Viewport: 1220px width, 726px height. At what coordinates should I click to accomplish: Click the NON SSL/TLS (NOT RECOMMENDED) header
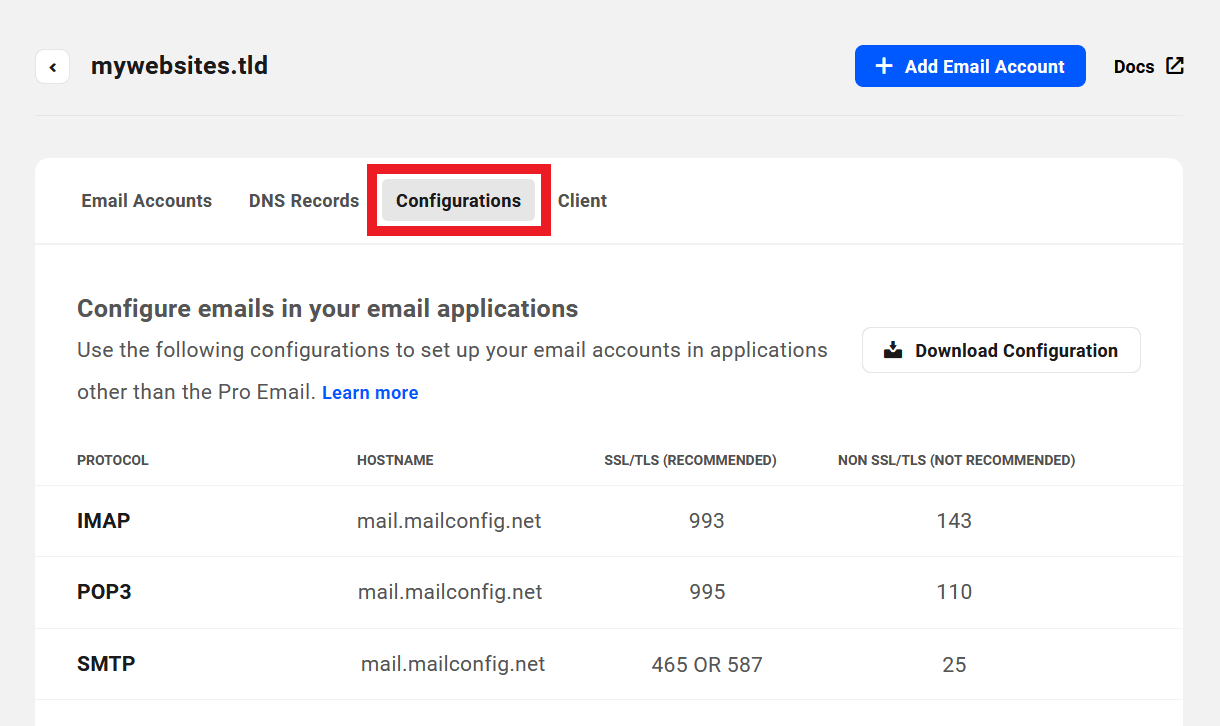957,460
